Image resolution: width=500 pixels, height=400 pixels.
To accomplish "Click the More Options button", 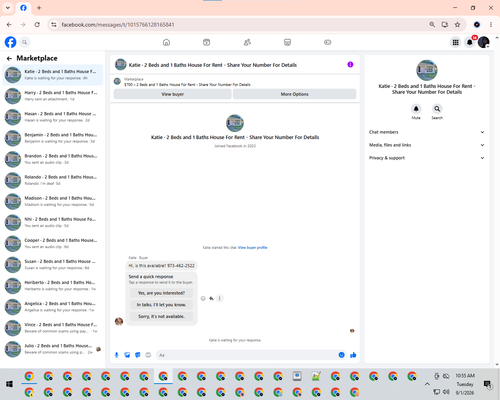I will pos(294,94).
